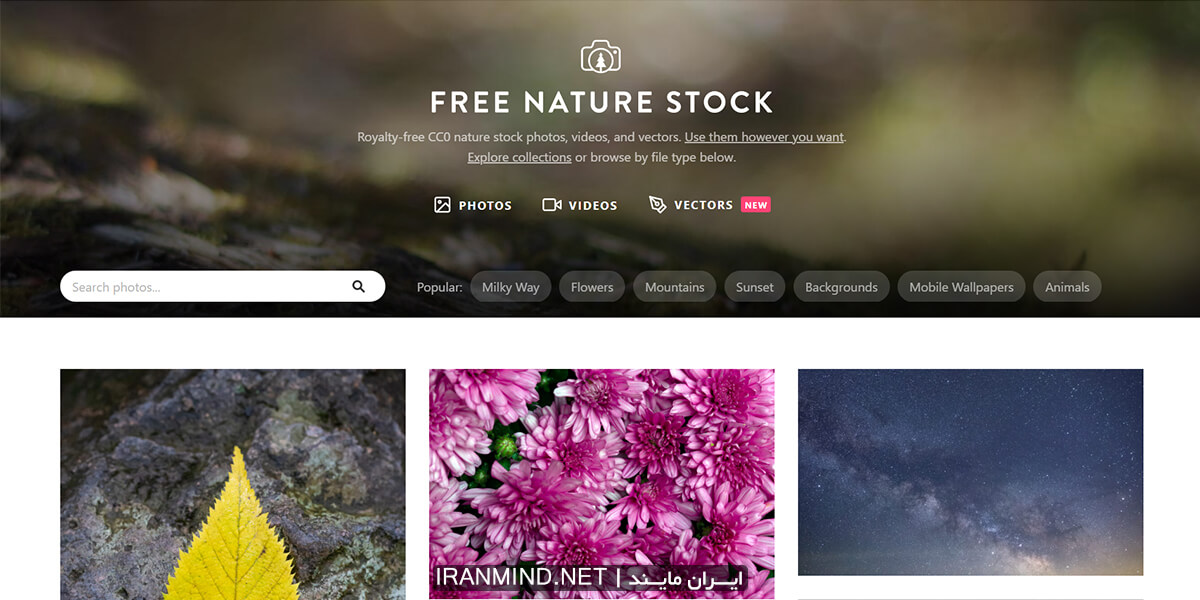Viewport: 1200px width, 600px height.
Task: Click the magnifying glass search icon
Action: 359,287
